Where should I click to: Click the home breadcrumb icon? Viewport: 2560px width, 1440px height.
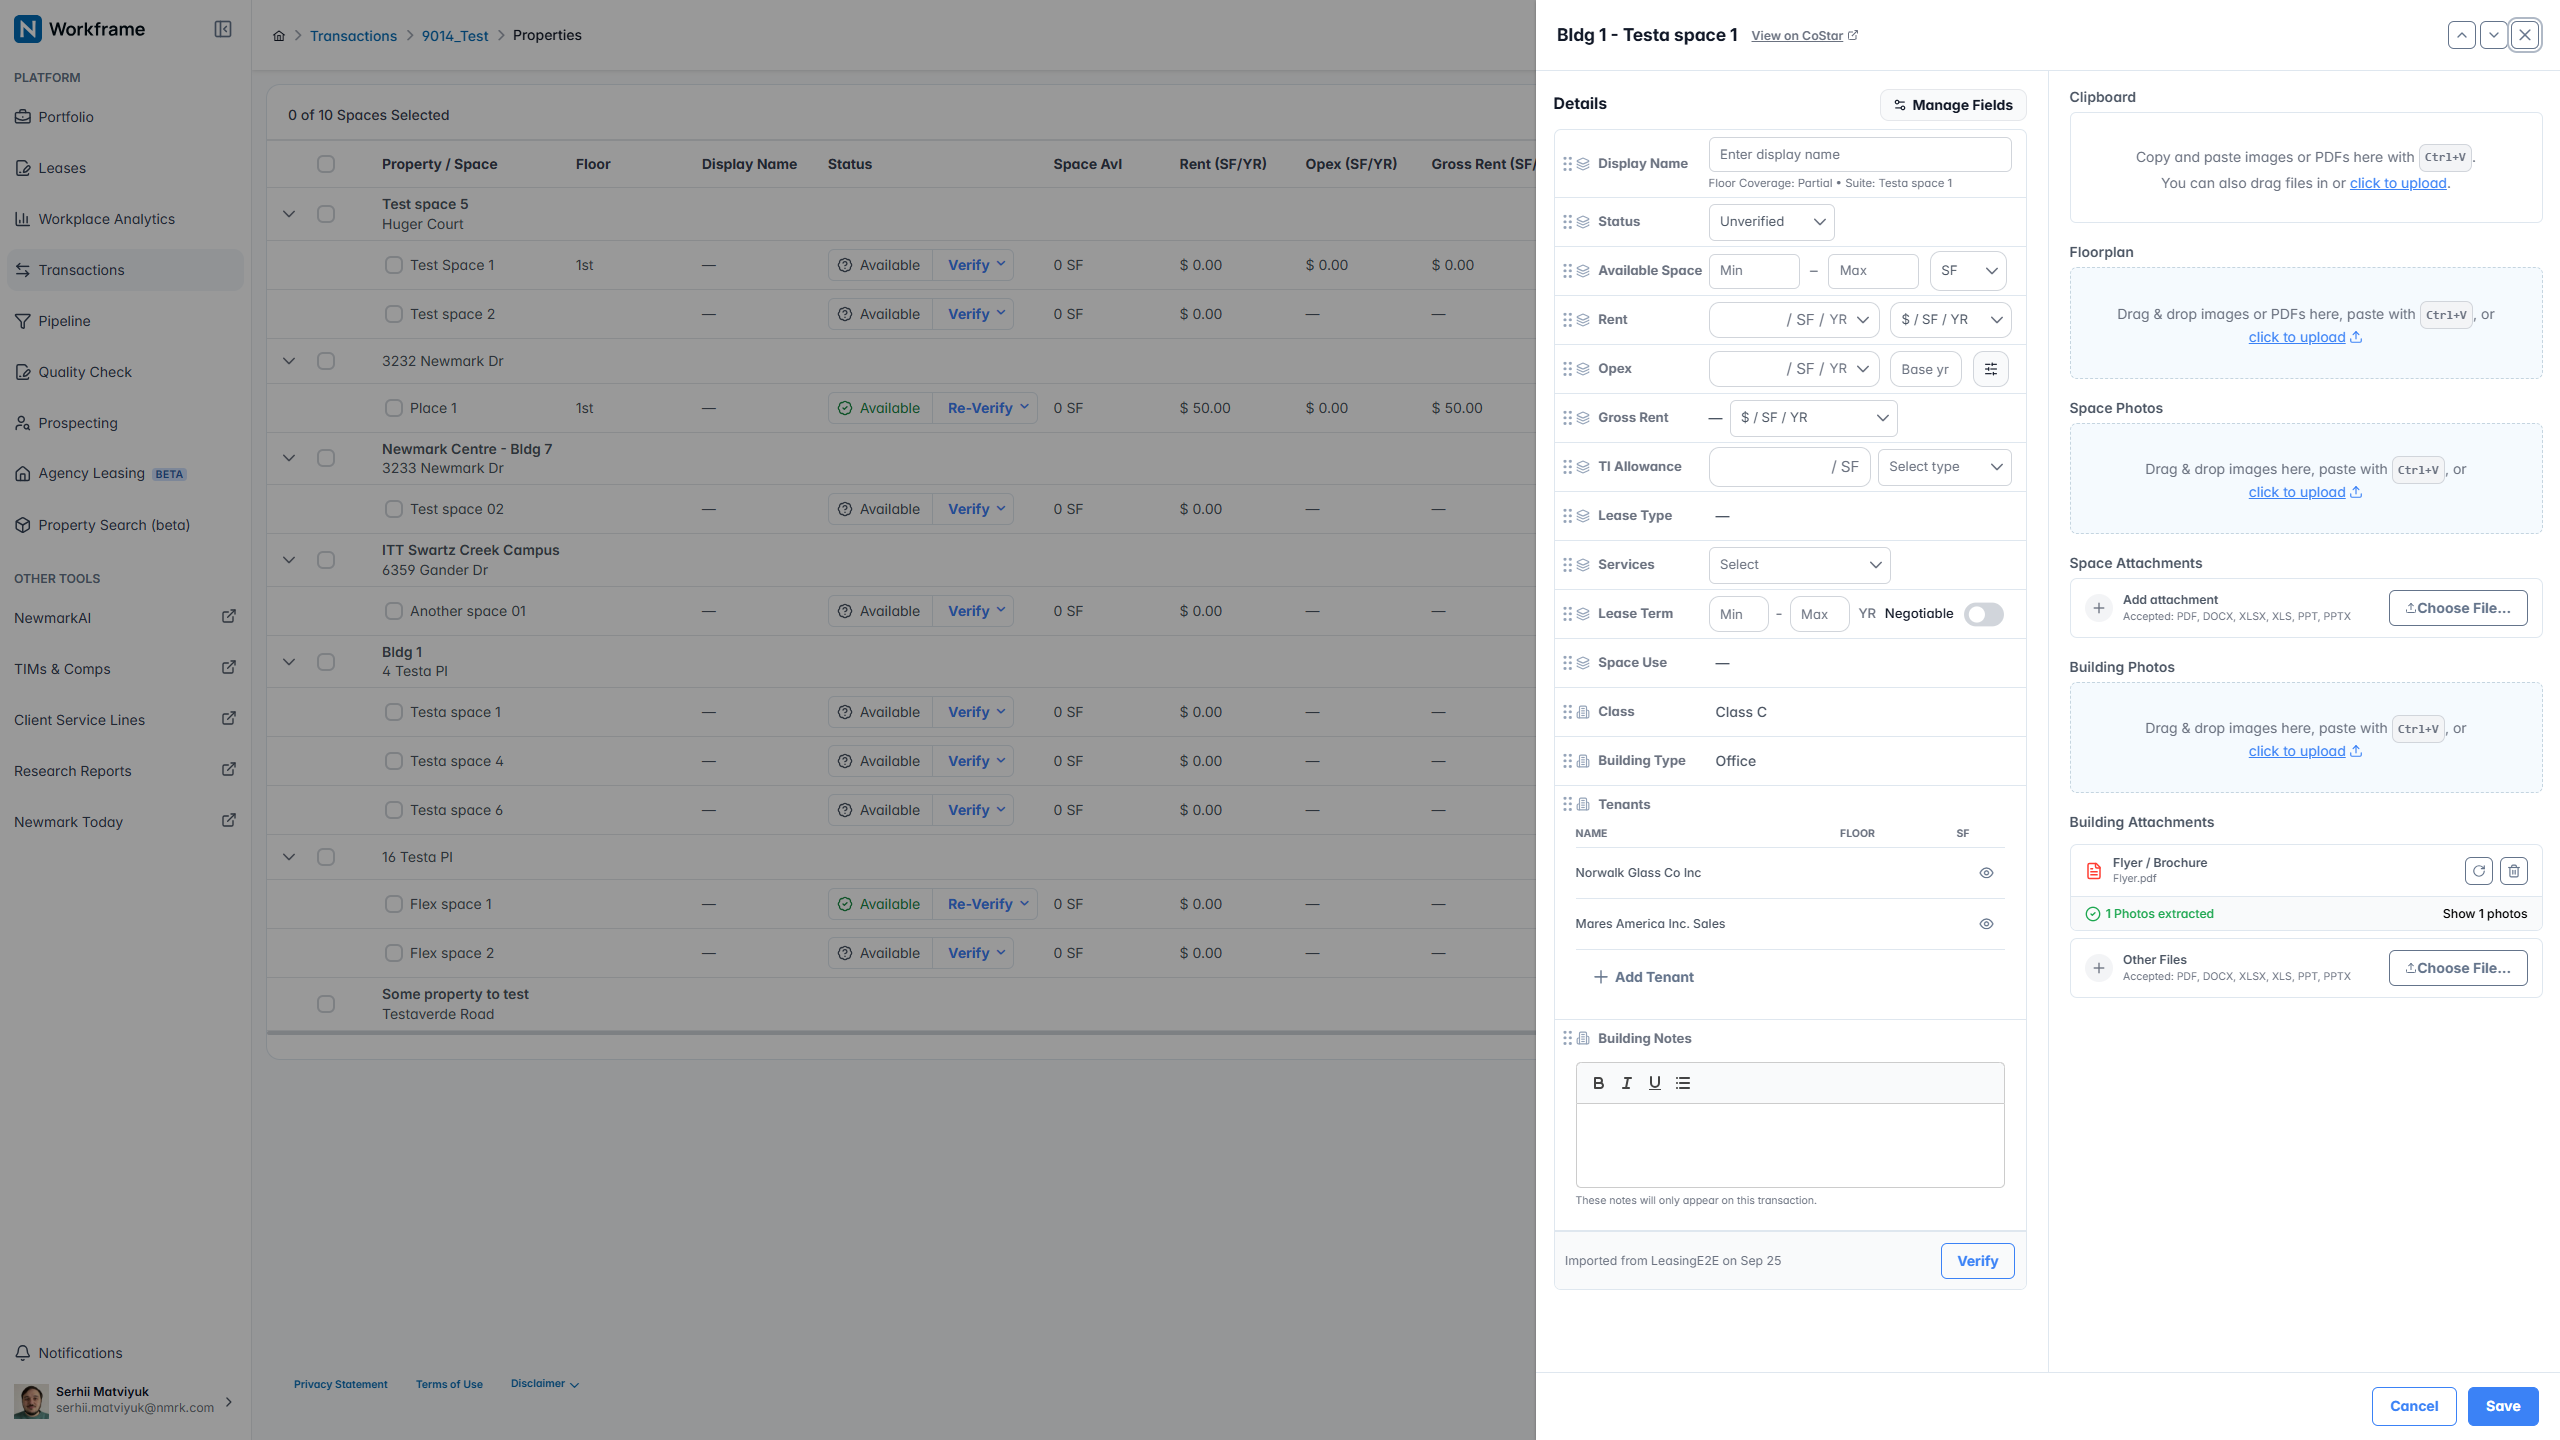pos(279,36)
